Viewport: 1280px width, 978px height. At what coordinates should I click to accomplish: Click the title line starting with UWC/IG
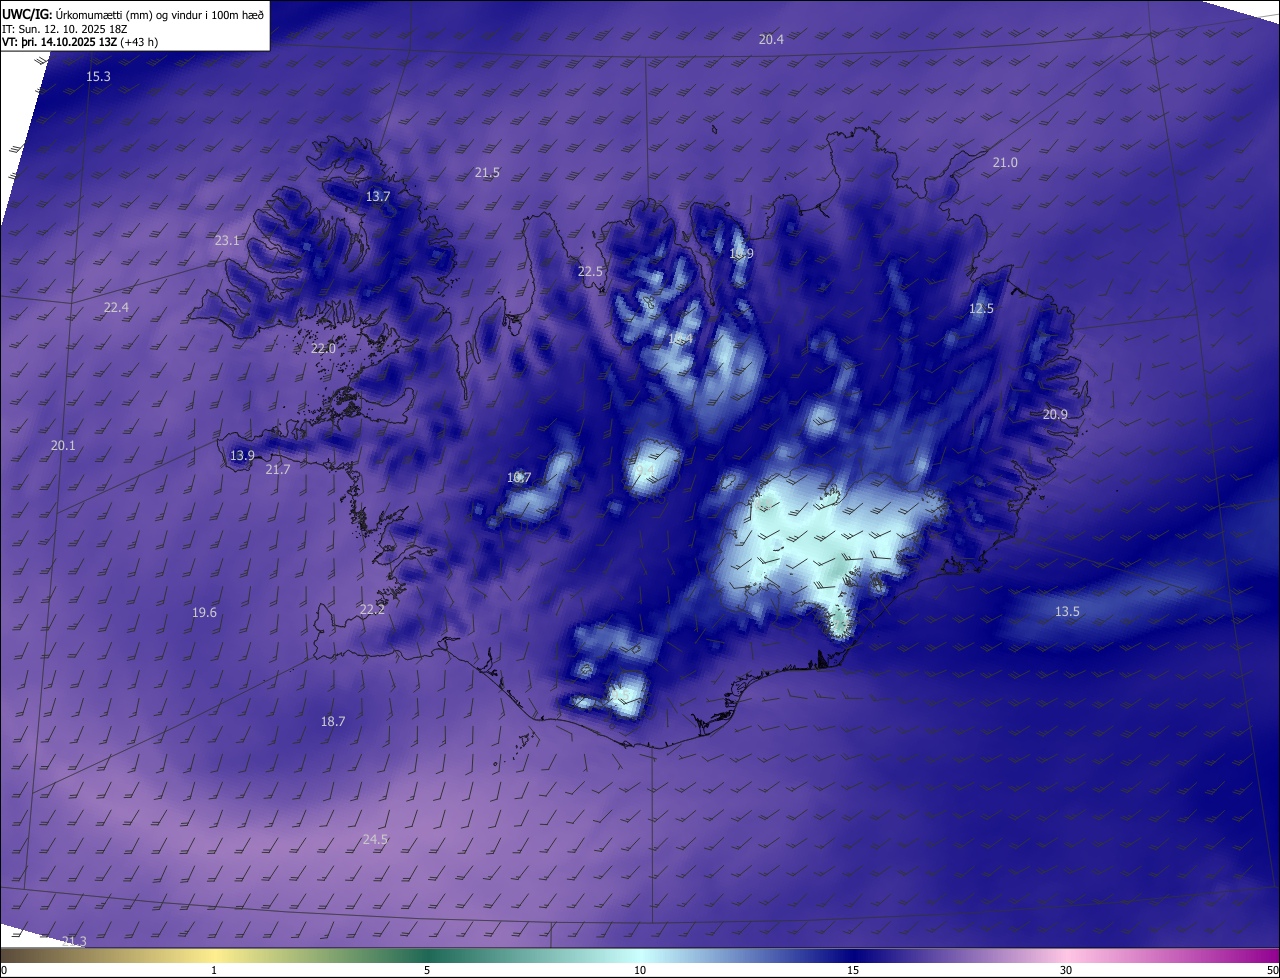click(133, 14)
